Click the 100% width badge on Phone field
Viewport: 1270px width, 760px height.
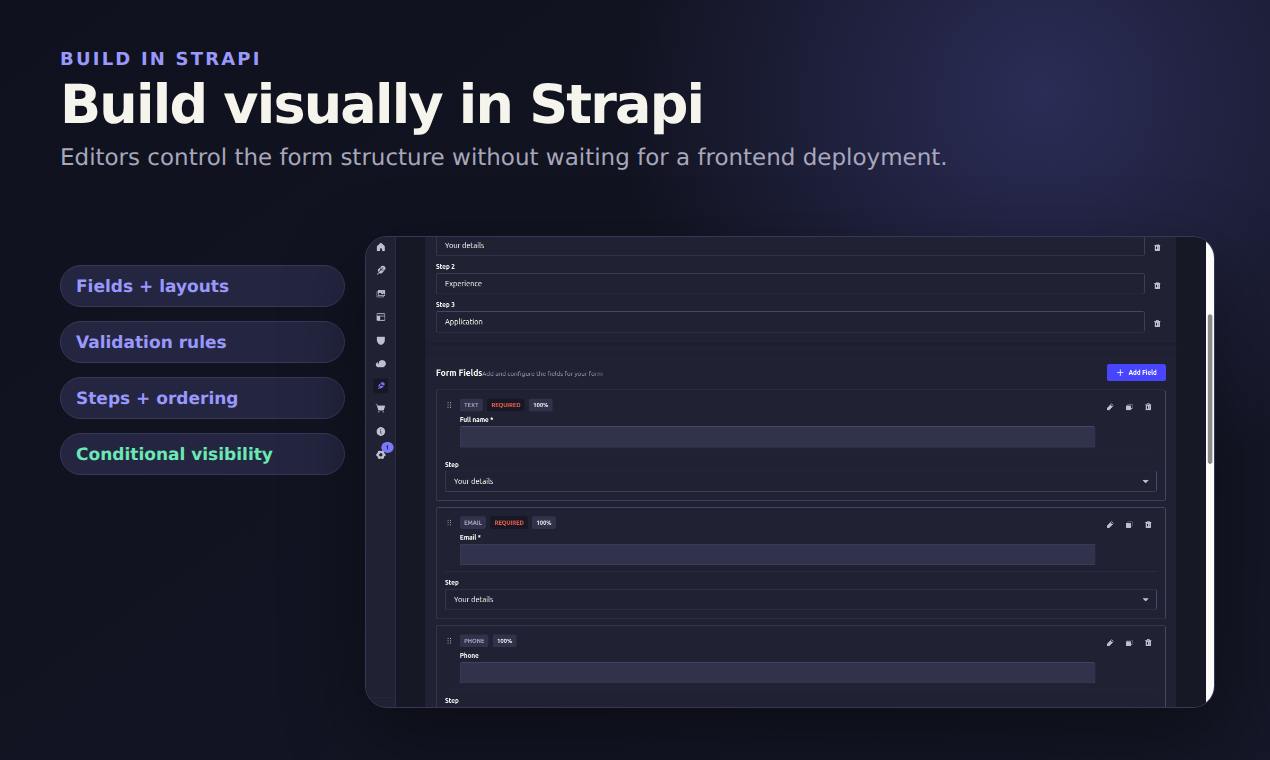pos(505,641)
